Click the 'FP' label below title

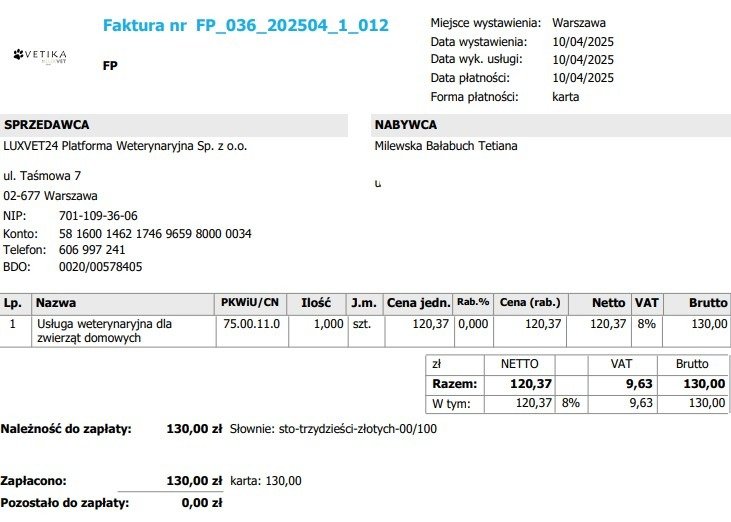(110, 66)
